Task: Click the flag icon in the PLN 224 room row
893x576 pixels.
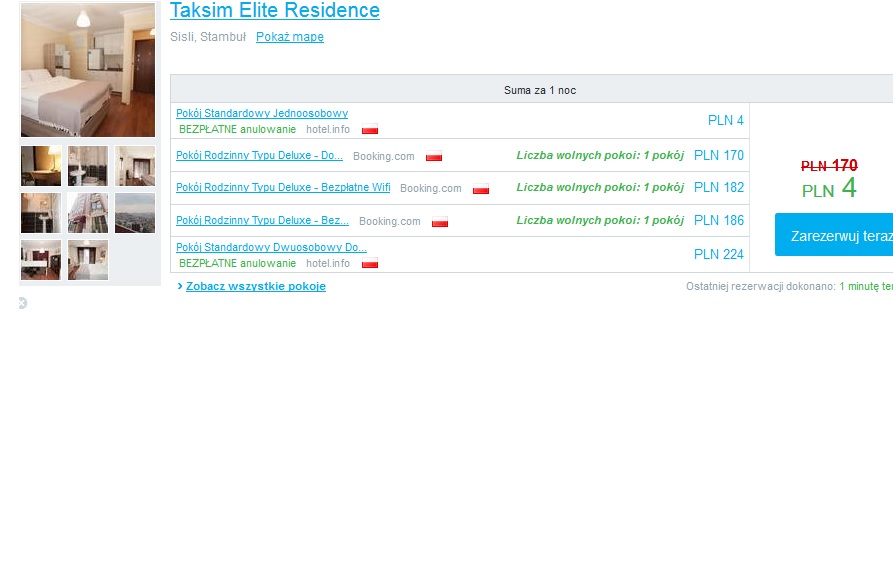Action: [370, 263]
